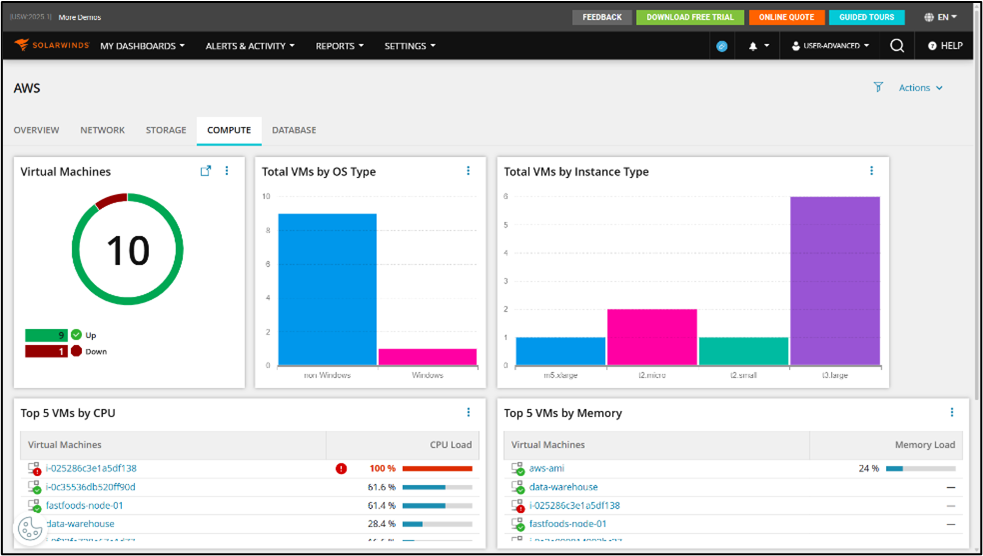Open data-warehouse link in CPU table
Screen dimensions: 983x556
coord(80,524)
